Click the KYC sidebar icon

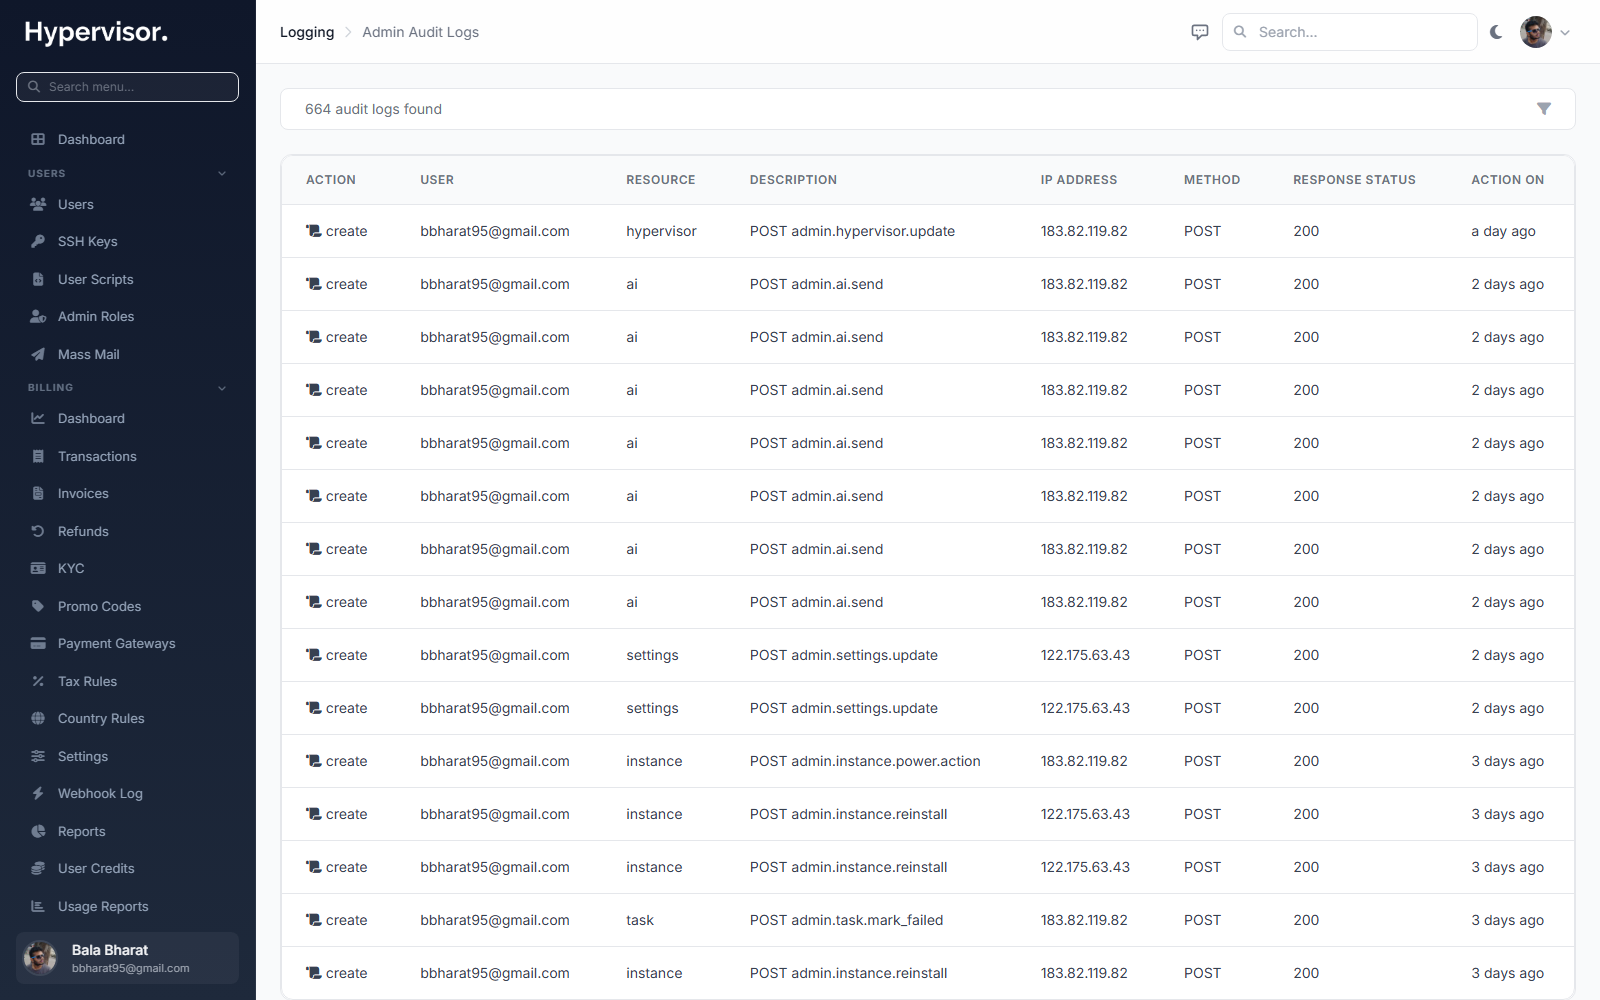(x=38, y=568)
